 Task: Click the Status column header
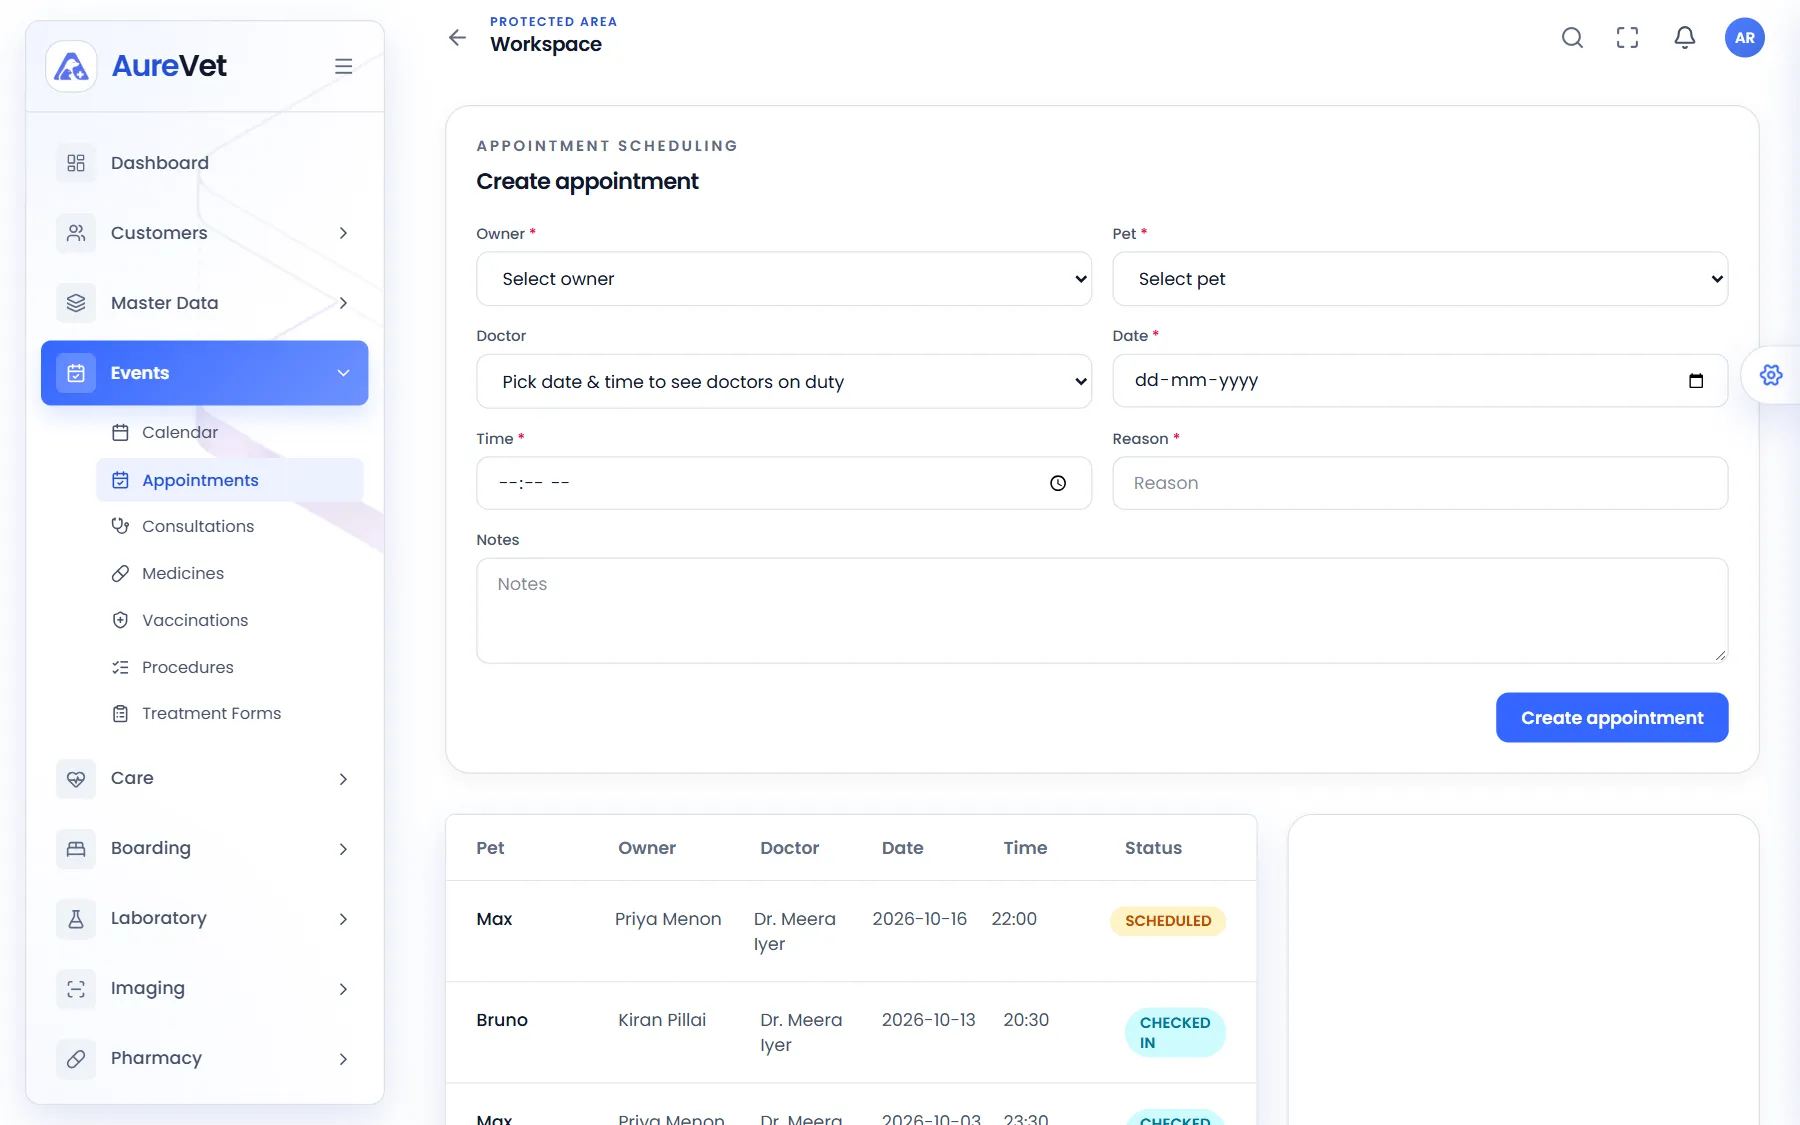click(x=1153, y=848)
